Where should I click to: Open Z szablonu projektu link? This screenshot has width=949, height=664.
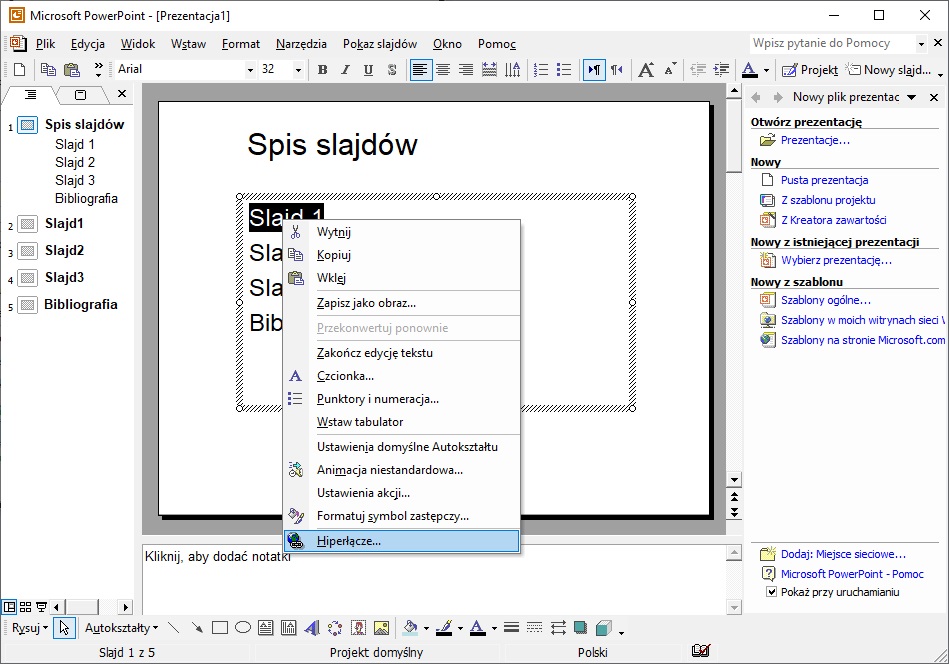[x=828, y=200]
